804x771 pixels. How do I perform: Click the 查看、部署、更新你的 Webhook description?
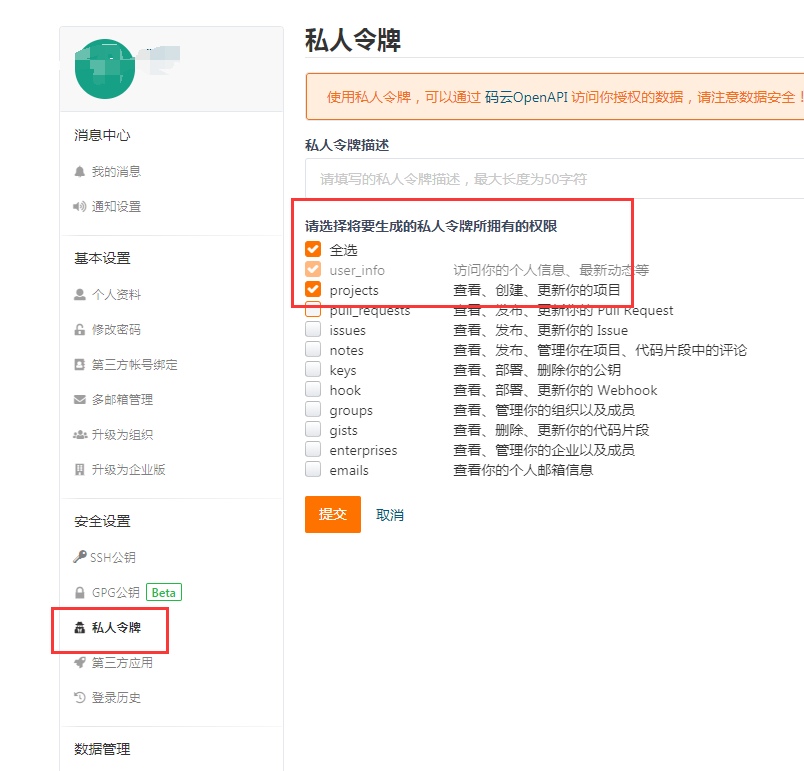click(555, 390)
